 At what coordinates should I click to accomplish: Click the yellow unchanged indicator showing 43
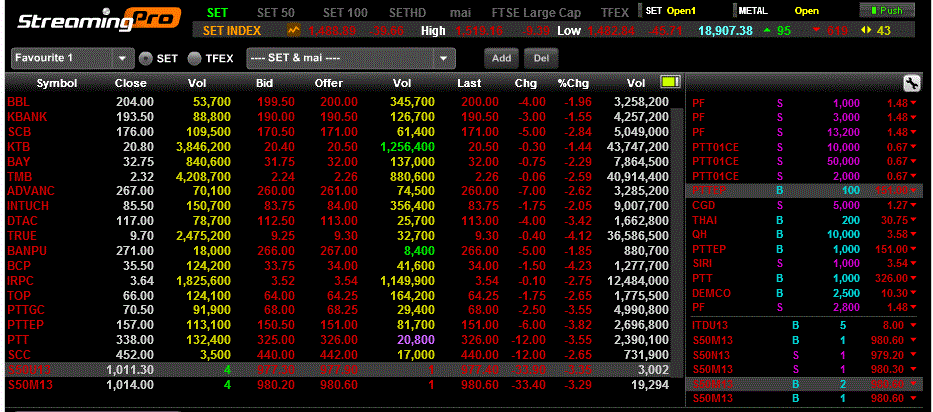pos(875,30)
